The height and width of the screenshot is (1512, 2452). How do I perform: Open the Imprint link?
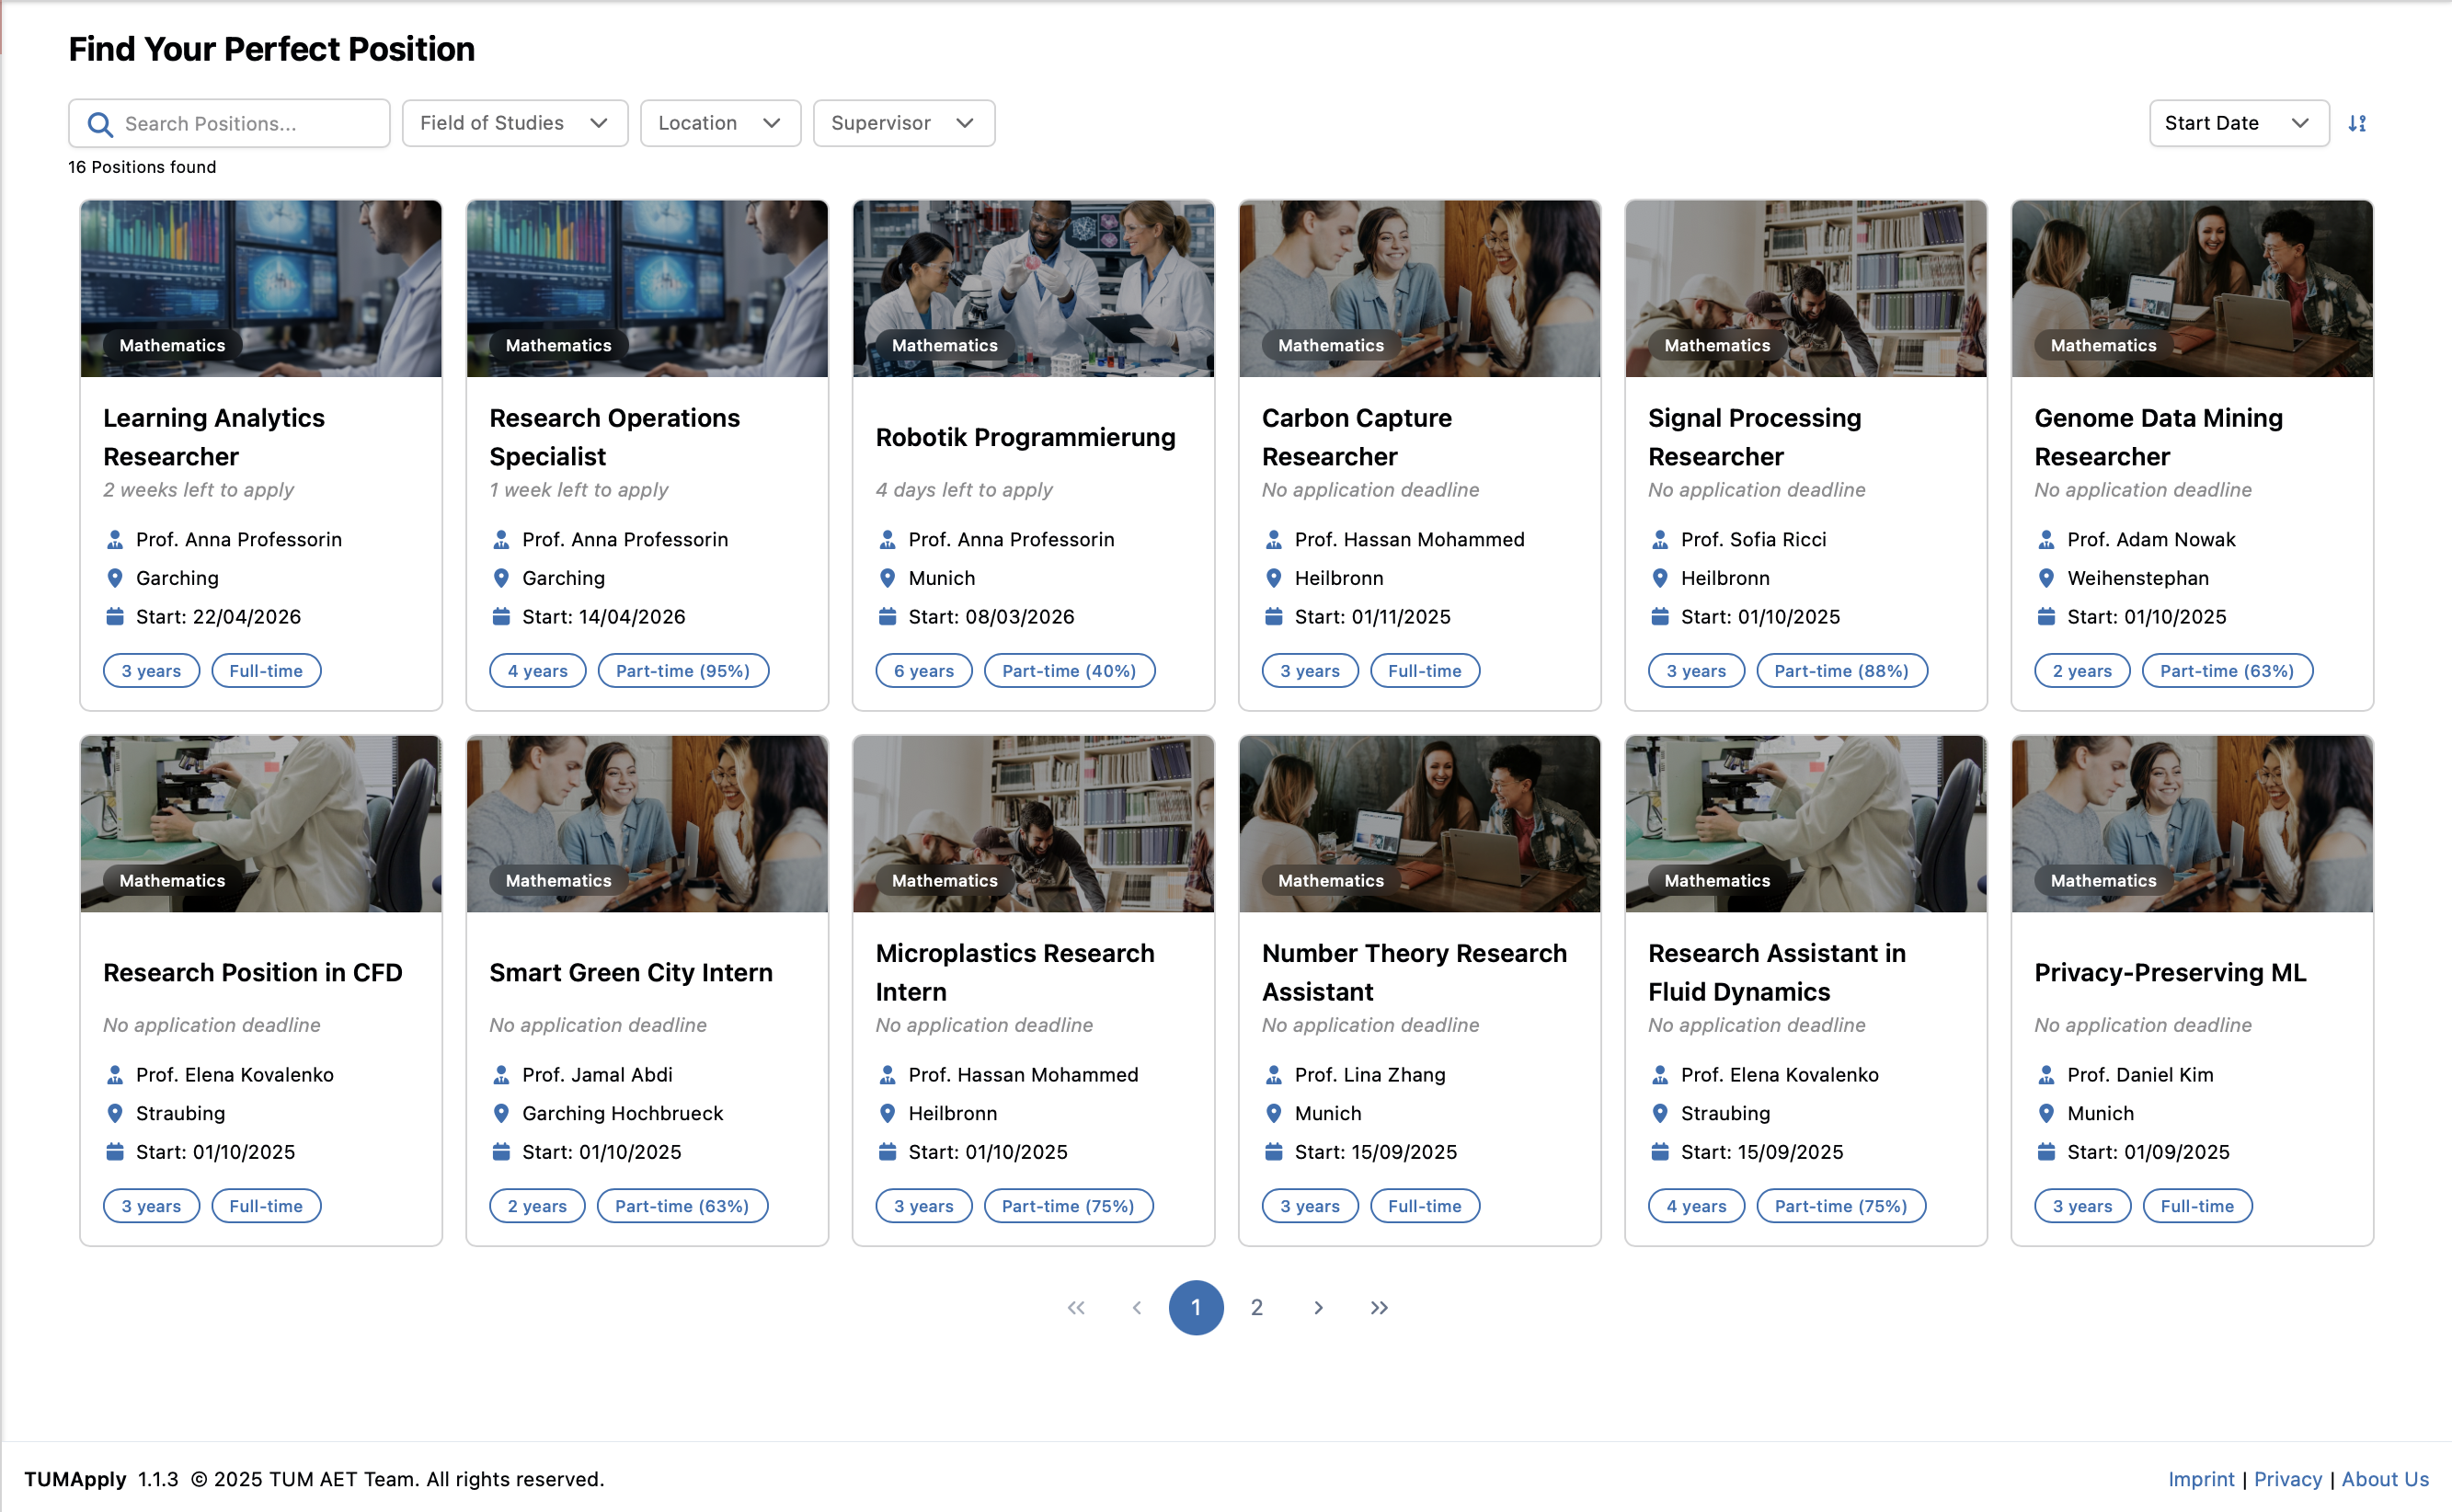coord(2200,1479)
